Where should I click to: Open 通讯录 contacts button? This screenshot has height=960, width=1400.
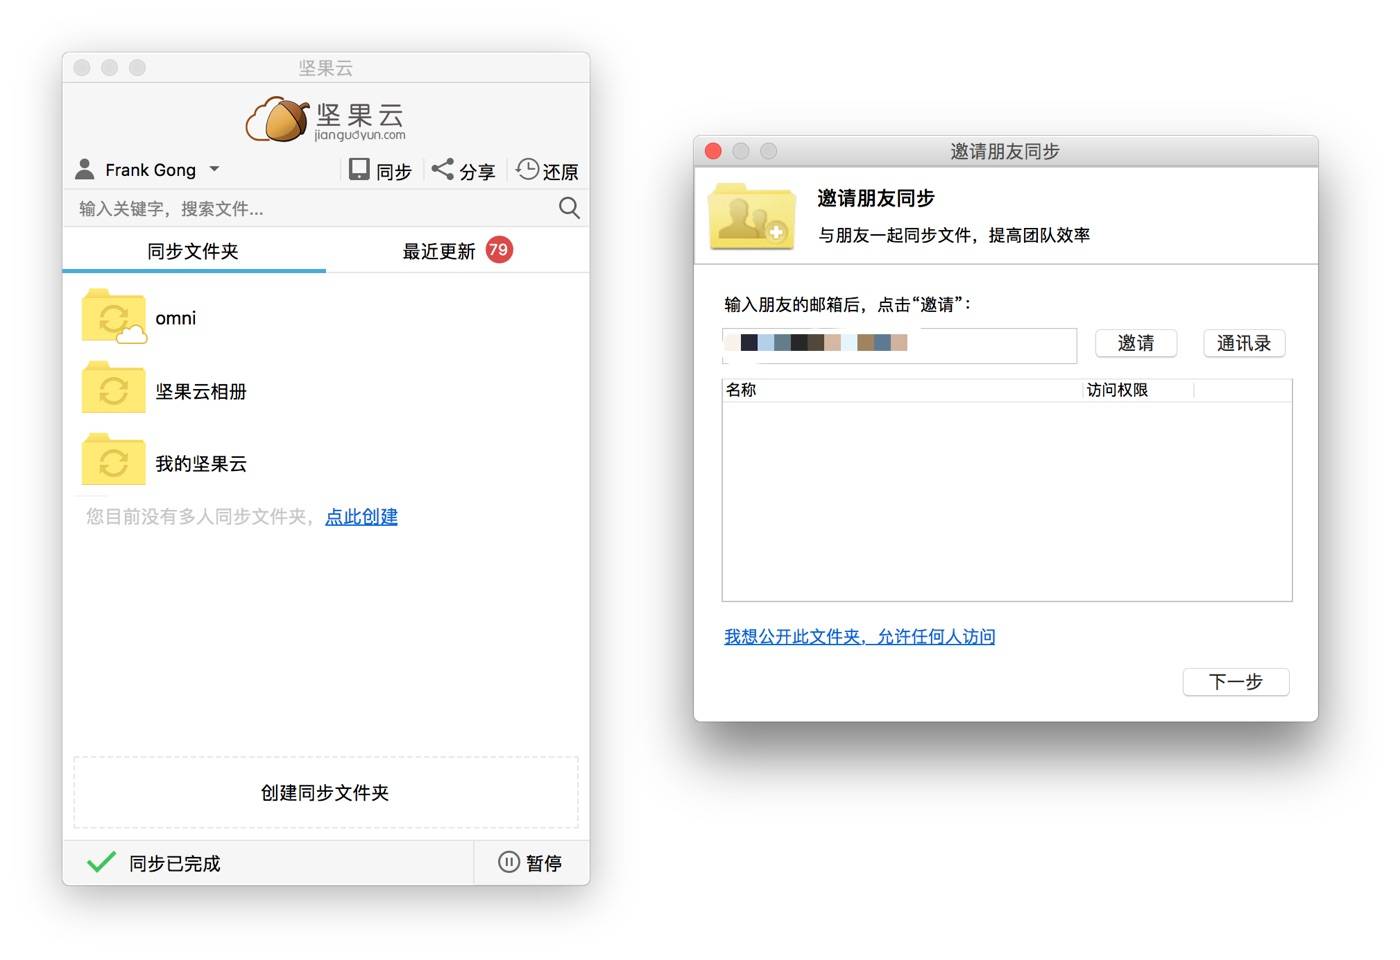coord(1244,343)
